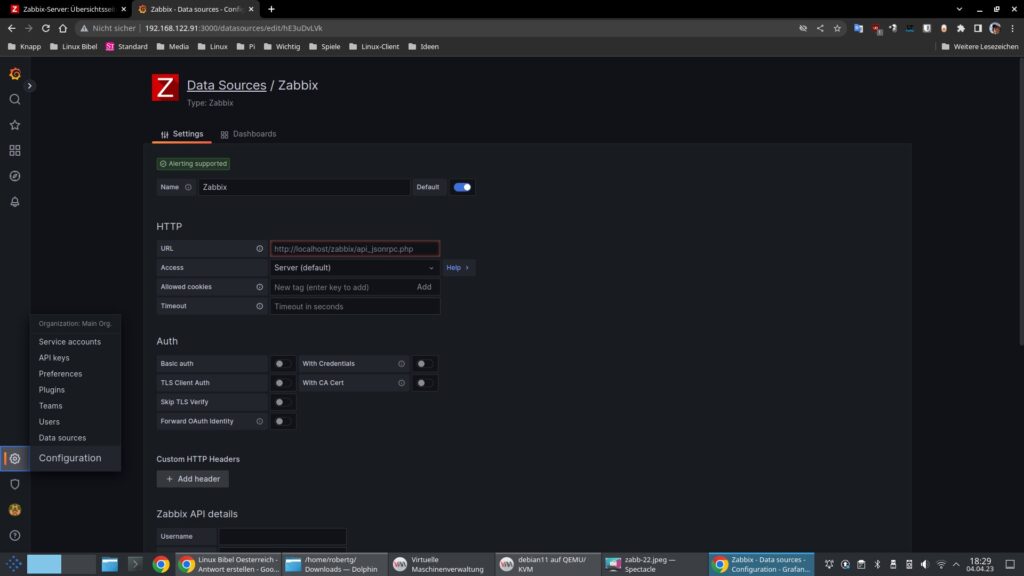Open the Wichtig bookmarks folder
The width and height of the screenshot is (1024, 576).
pyautogui.click(x=282, y=46)
